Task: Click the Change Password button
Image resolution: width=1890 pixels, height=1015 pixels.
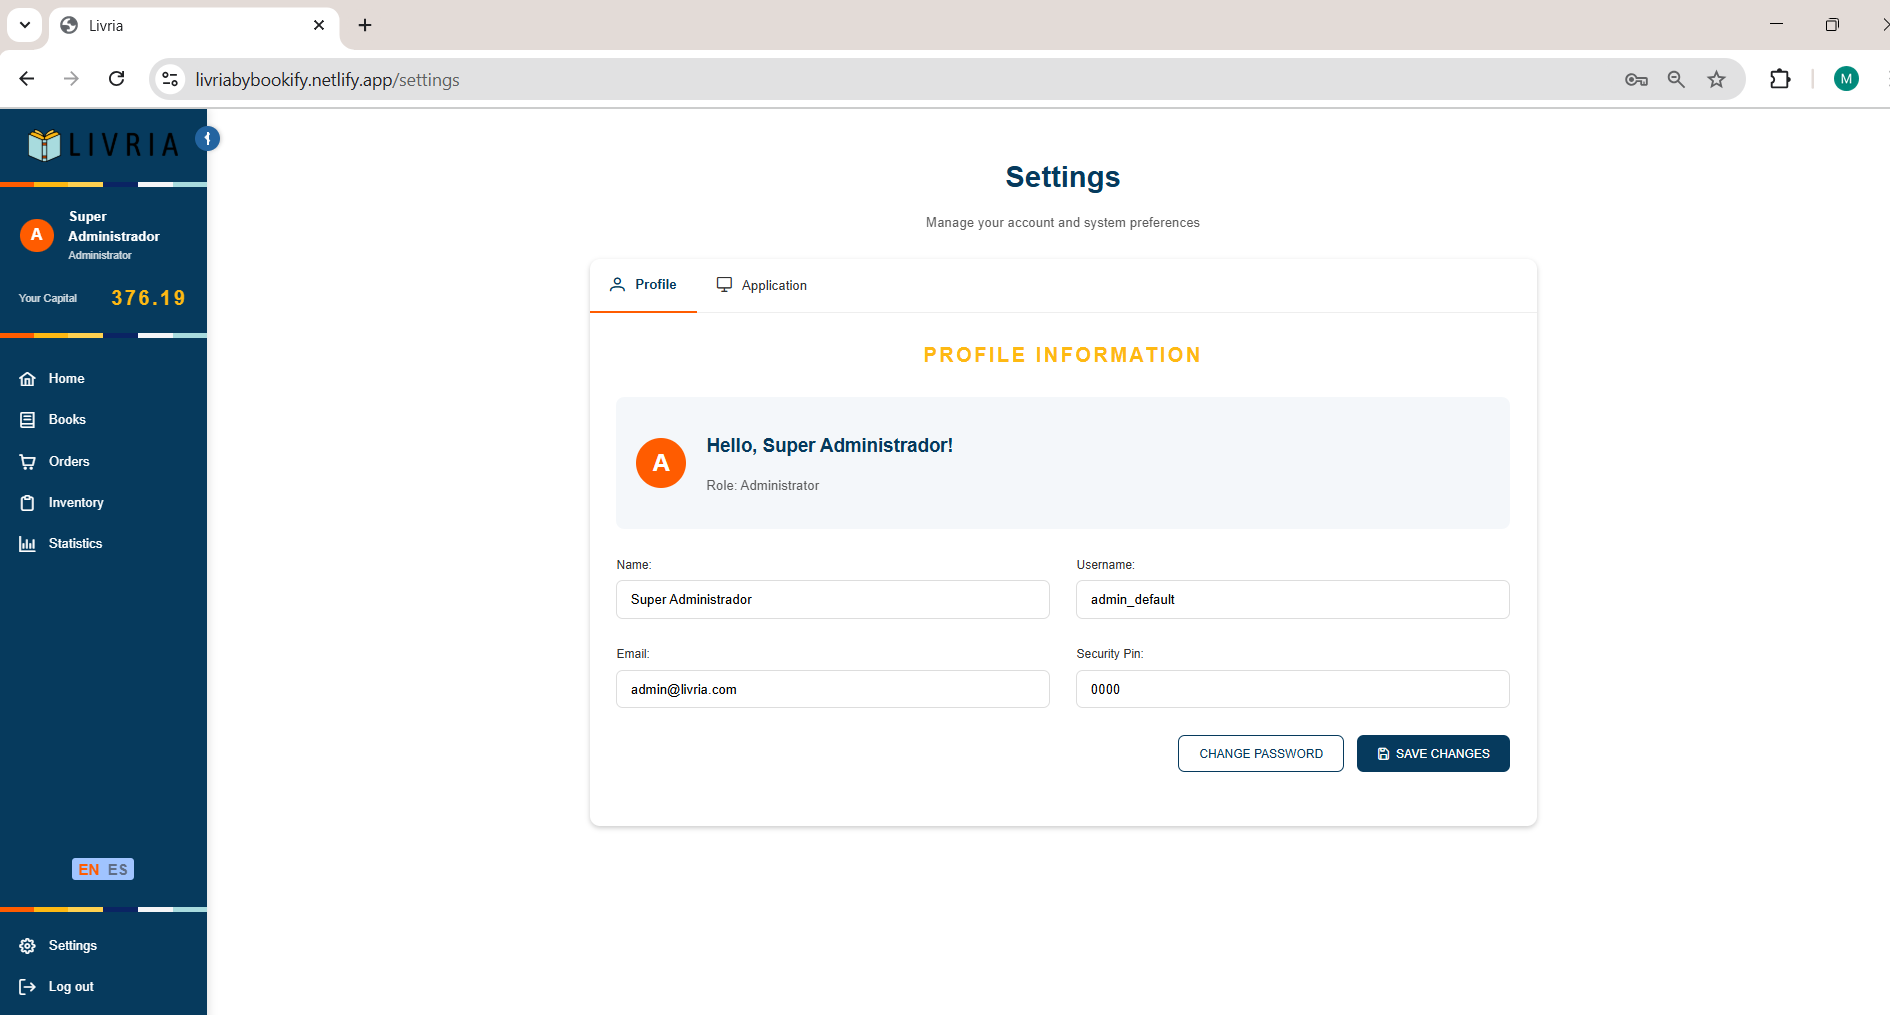Action: [1261, 754]
